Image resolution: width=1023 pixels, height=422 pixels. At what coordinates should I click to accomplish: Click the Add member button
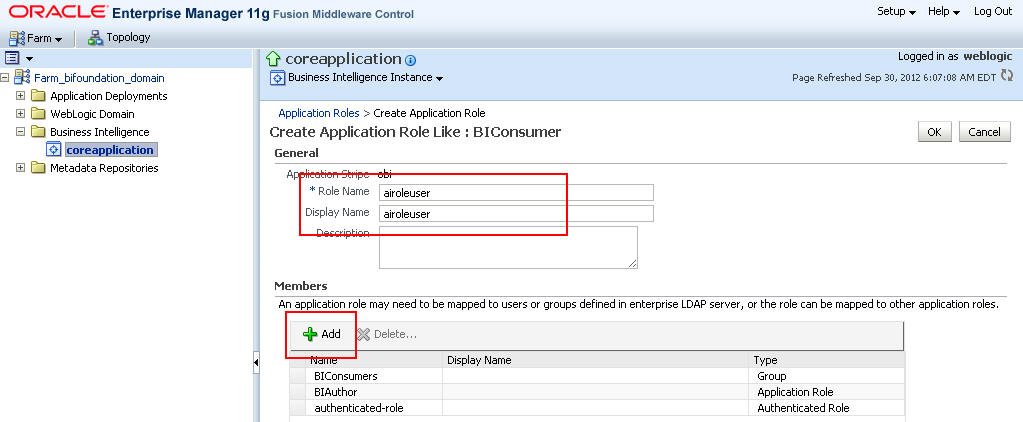tap(322, 334)
